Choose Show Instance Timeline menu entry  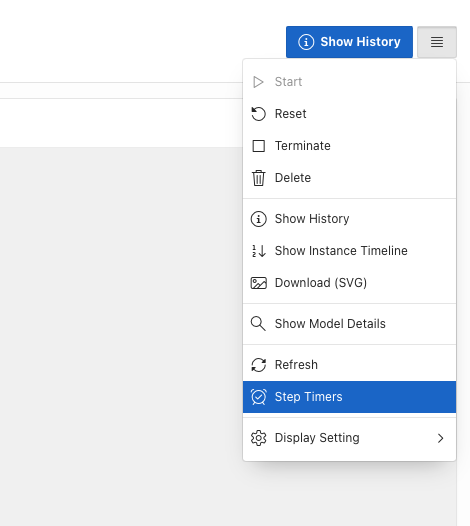tap(349, 251)
